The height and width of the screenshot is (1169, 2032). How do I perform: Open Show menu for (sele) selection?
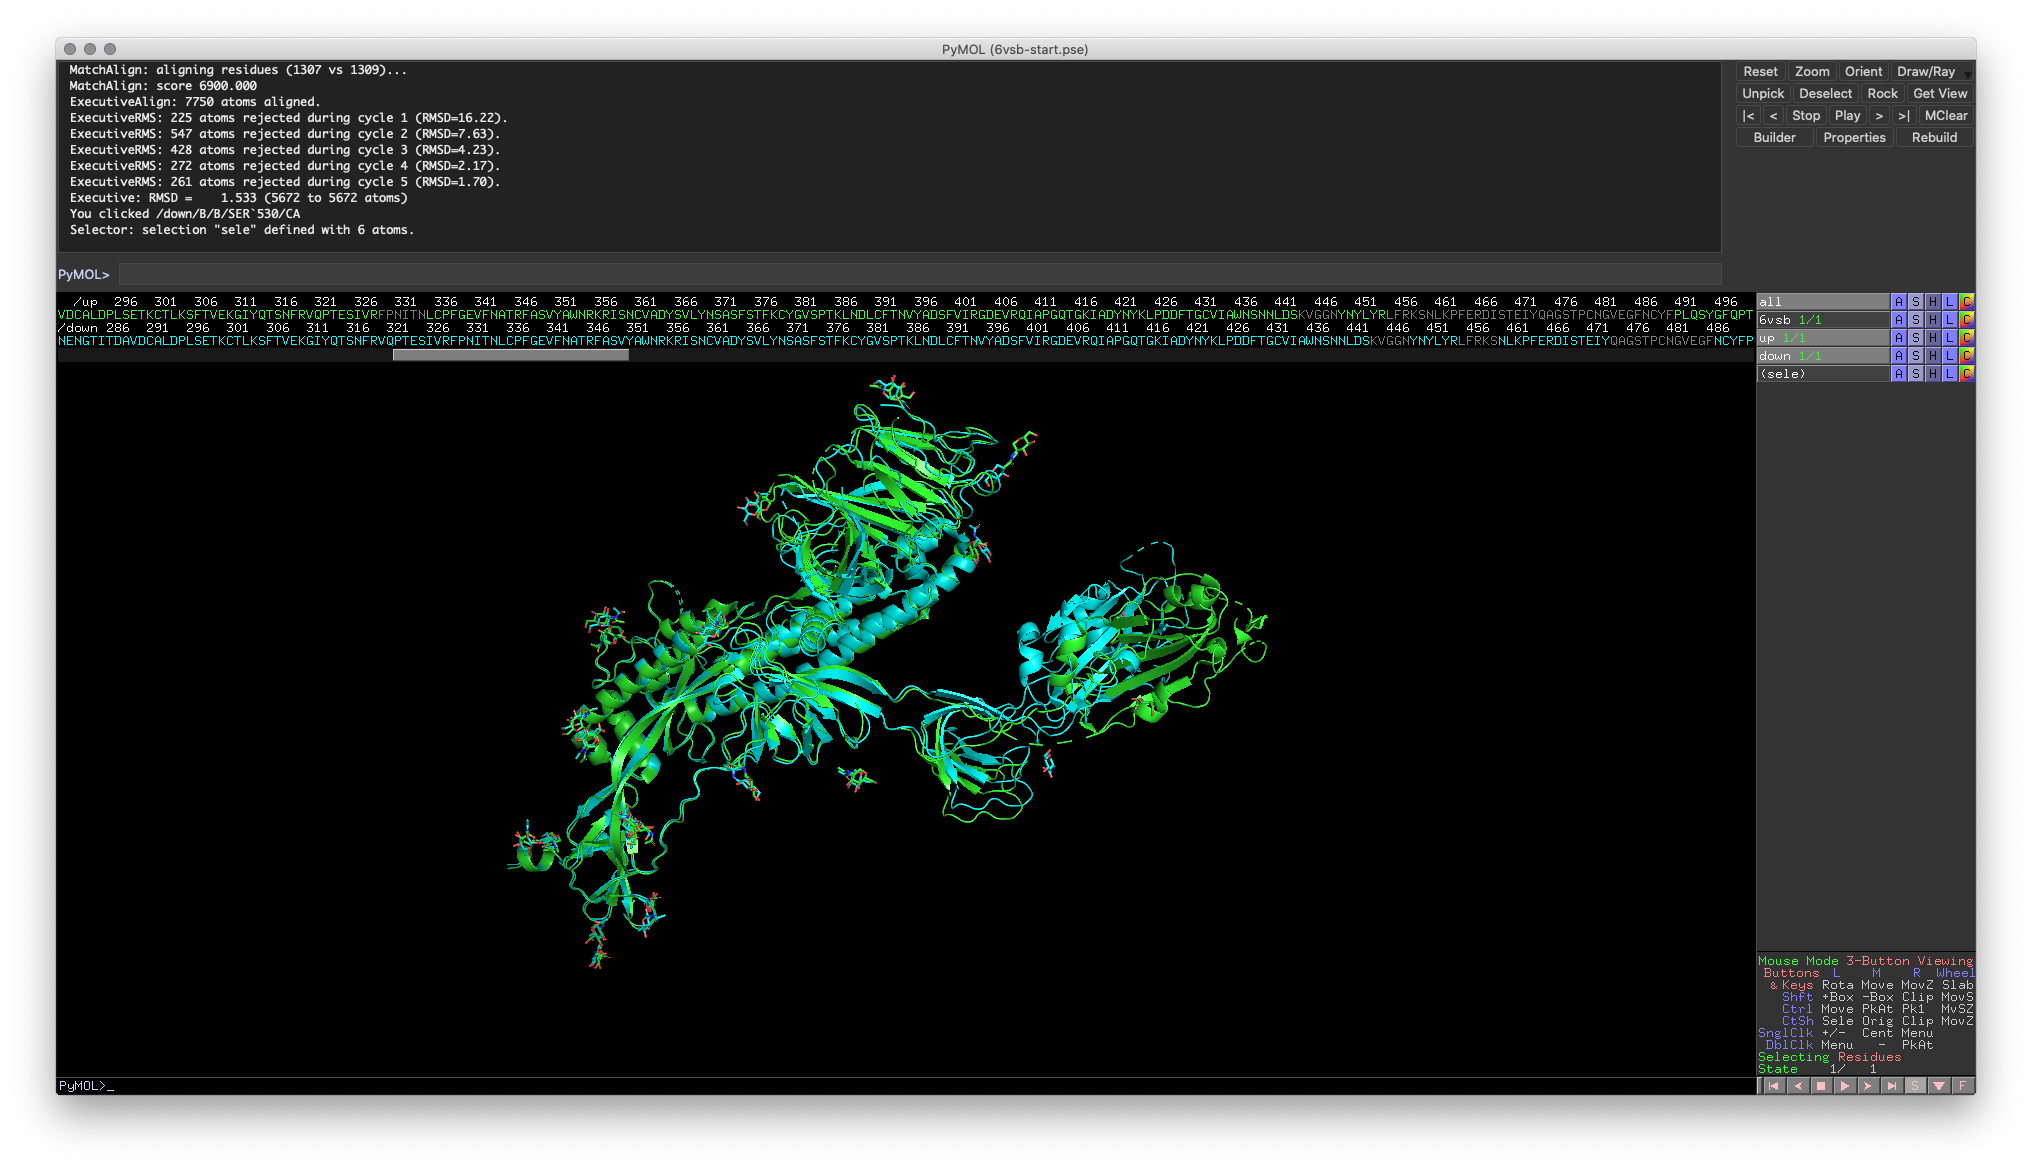tap(1915, 374)
